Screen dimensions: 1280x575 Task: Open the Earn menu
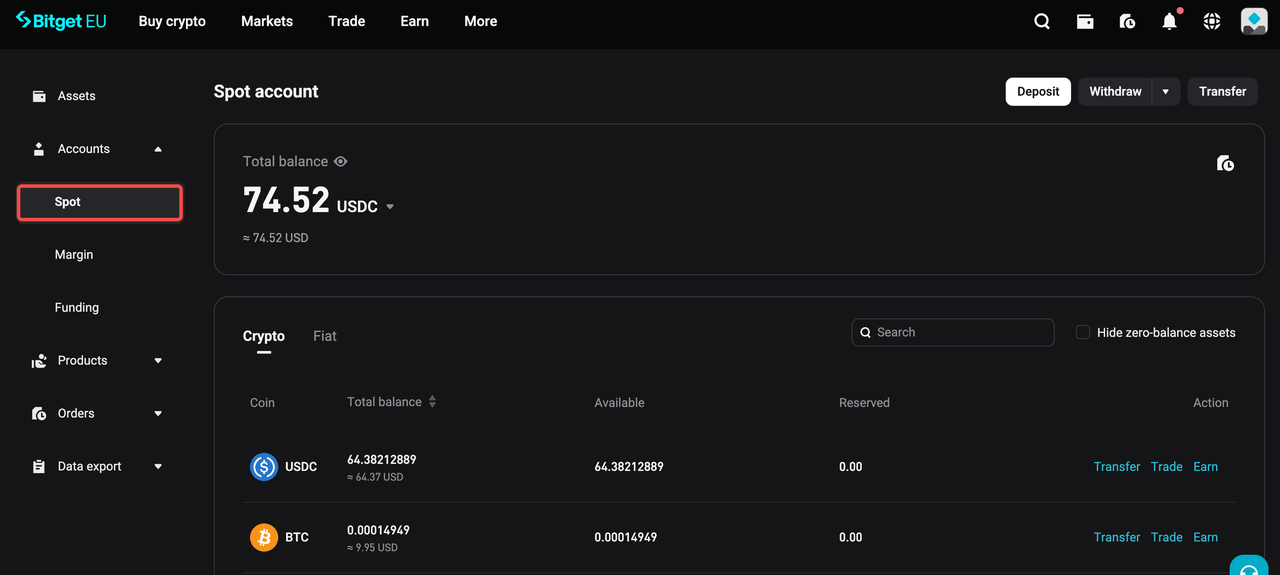[x=415, y=21]
